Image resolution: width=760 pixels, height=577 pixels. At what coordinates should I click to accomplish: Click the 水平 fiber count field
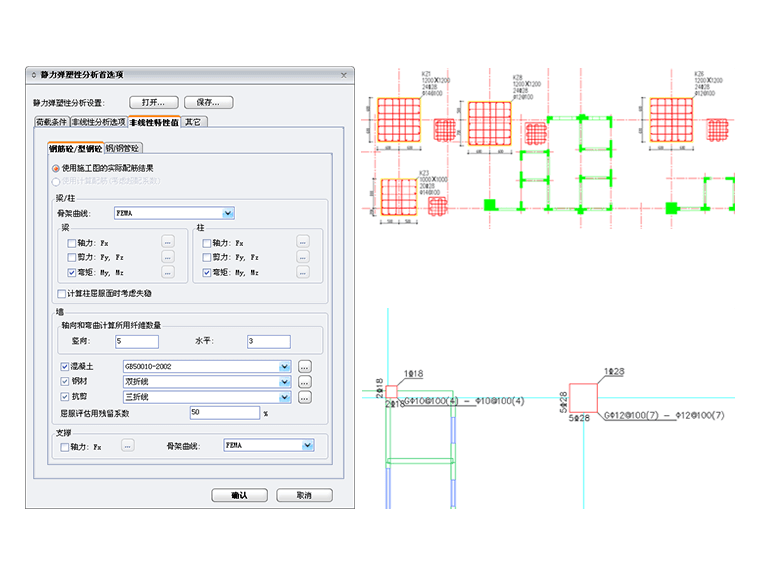269,341
